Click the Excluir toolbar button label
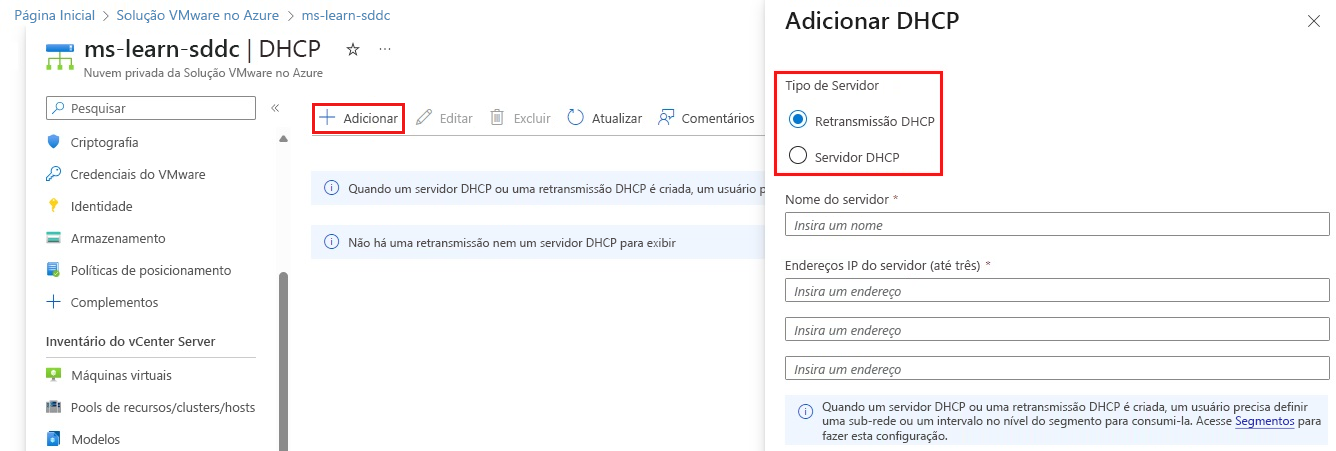Screen dimensions: 1336x451 coord(532,118)
